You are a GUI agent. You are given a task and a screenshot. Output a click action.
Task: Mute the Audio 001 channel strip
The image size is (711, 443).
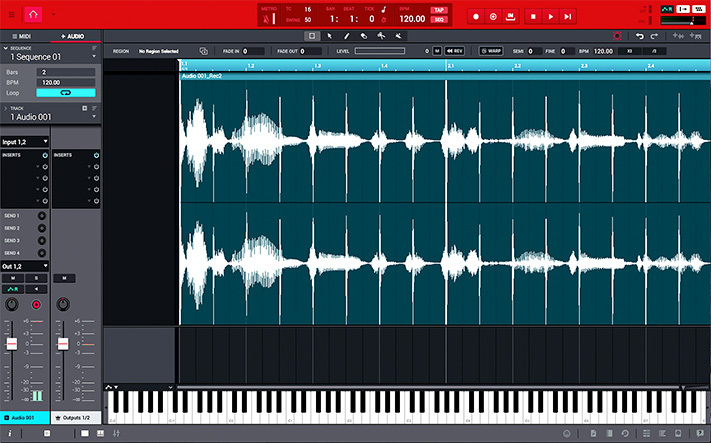coord(13,277)
